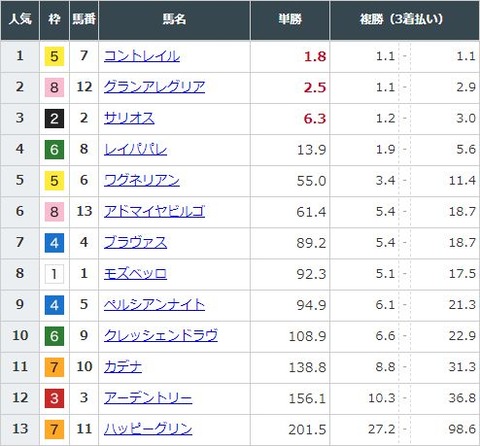Click コントレイル's 1.8 win odds
Viewport: 480px width, 446px height.
tap(315, 56)
